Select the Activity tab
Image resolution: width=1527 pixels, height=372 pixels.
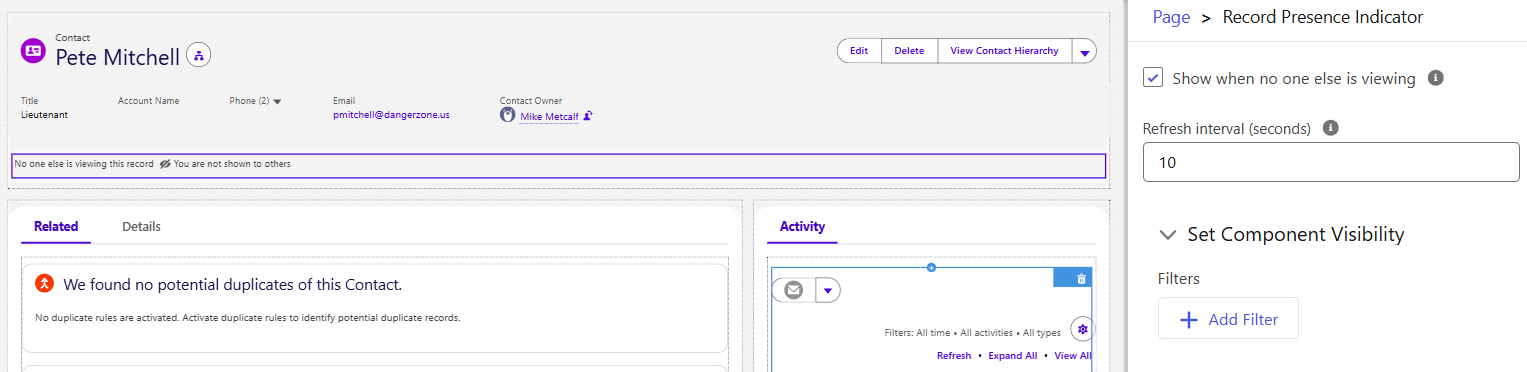[x=802, y=227]
